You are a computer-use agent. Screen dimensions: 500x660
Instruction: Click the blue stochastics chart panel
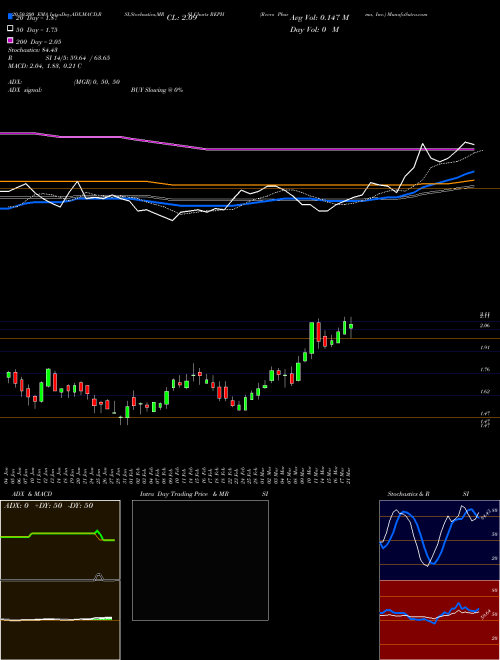pyautogui.click(x=439, y=540)
